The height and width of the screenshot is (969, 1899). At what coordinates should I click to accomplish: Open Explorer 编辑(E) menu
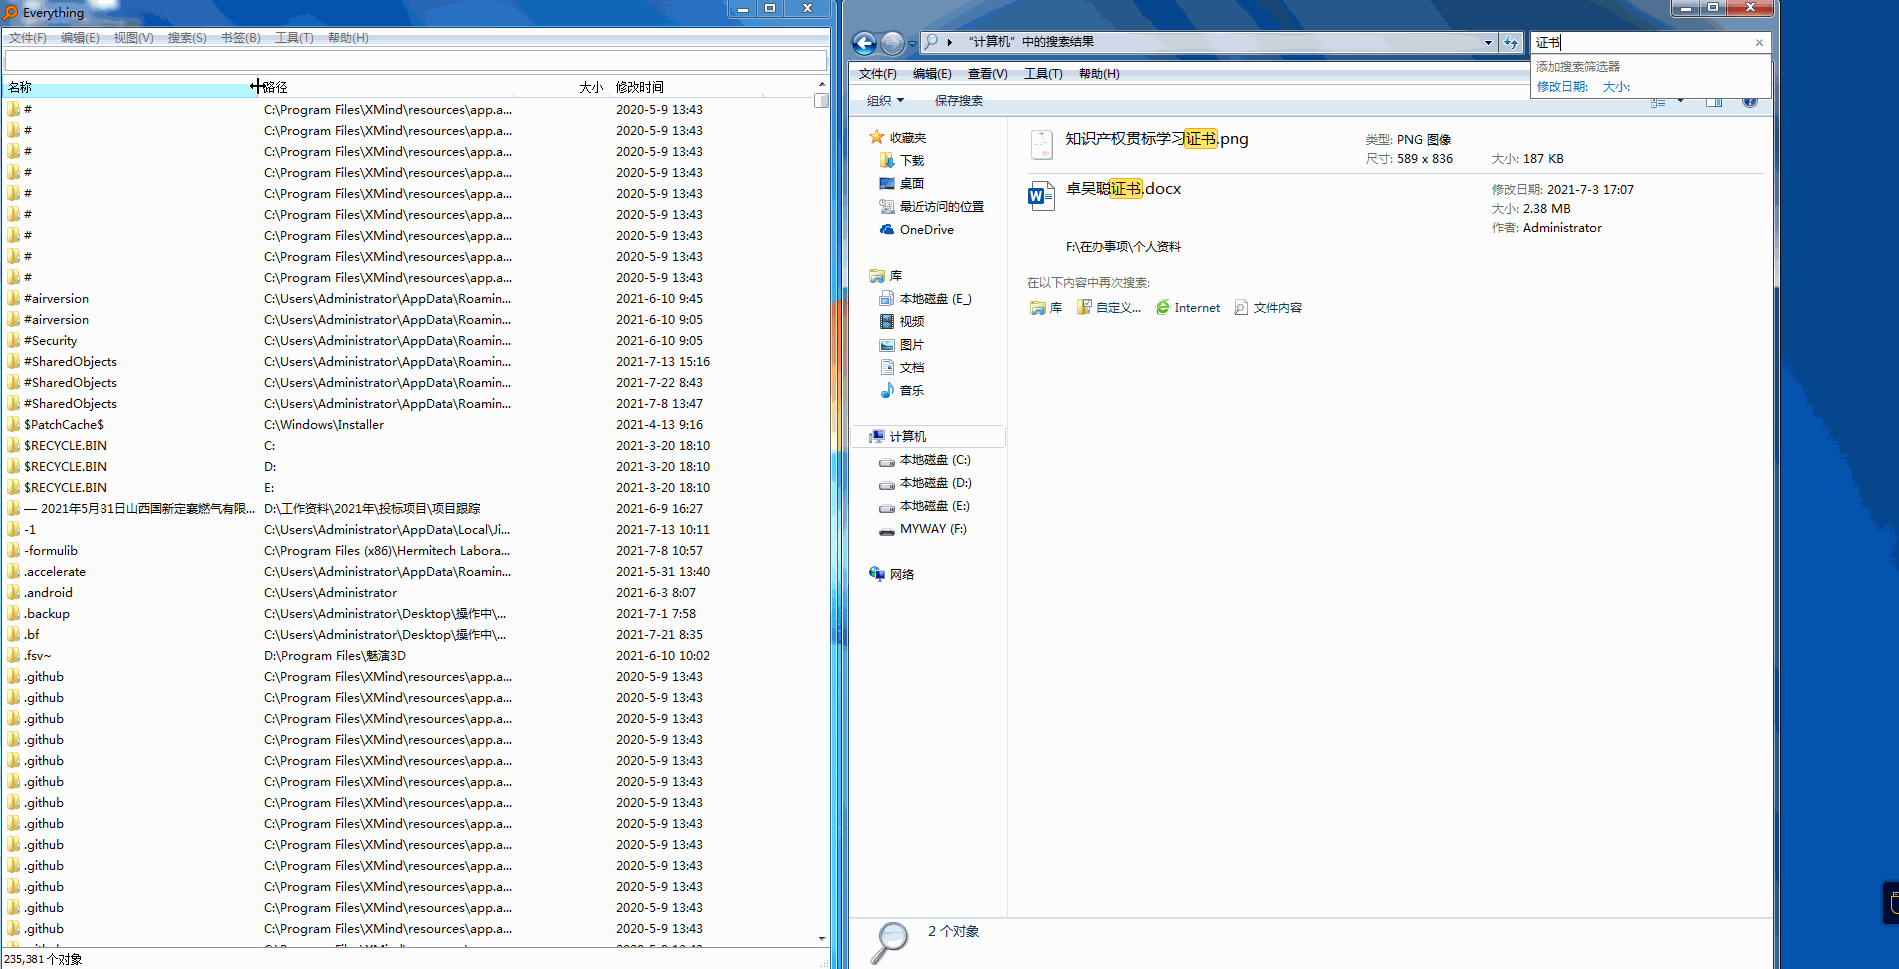(932, 73)
